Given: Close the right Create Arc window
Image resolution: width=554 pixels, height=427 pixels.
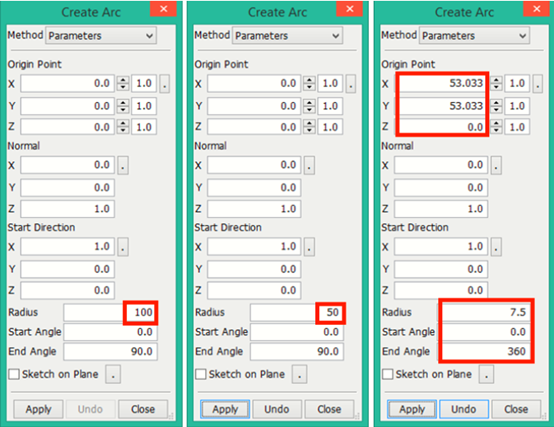Looking at the screenshot, I should [536, 9].
